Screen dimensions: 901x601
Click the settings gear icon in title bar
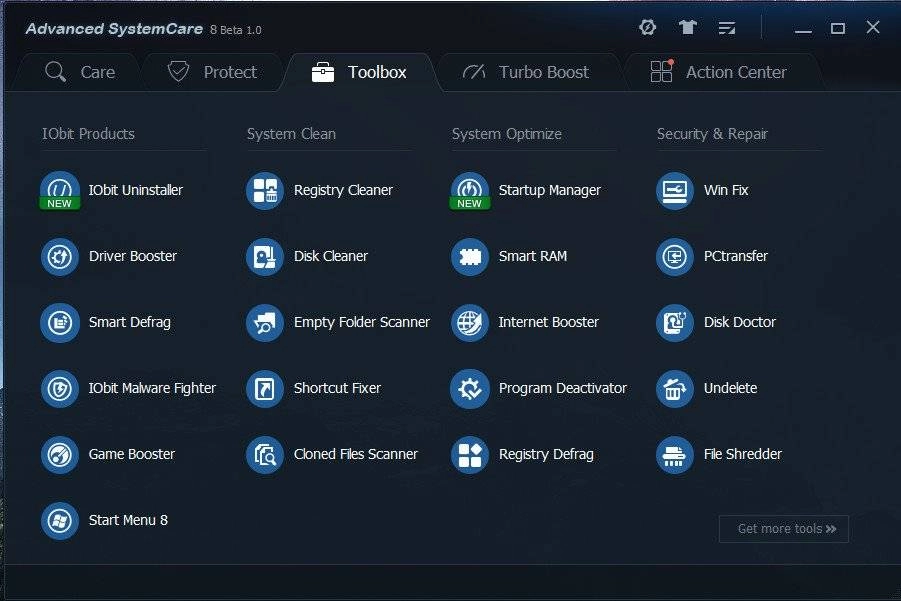pos(648,27)
